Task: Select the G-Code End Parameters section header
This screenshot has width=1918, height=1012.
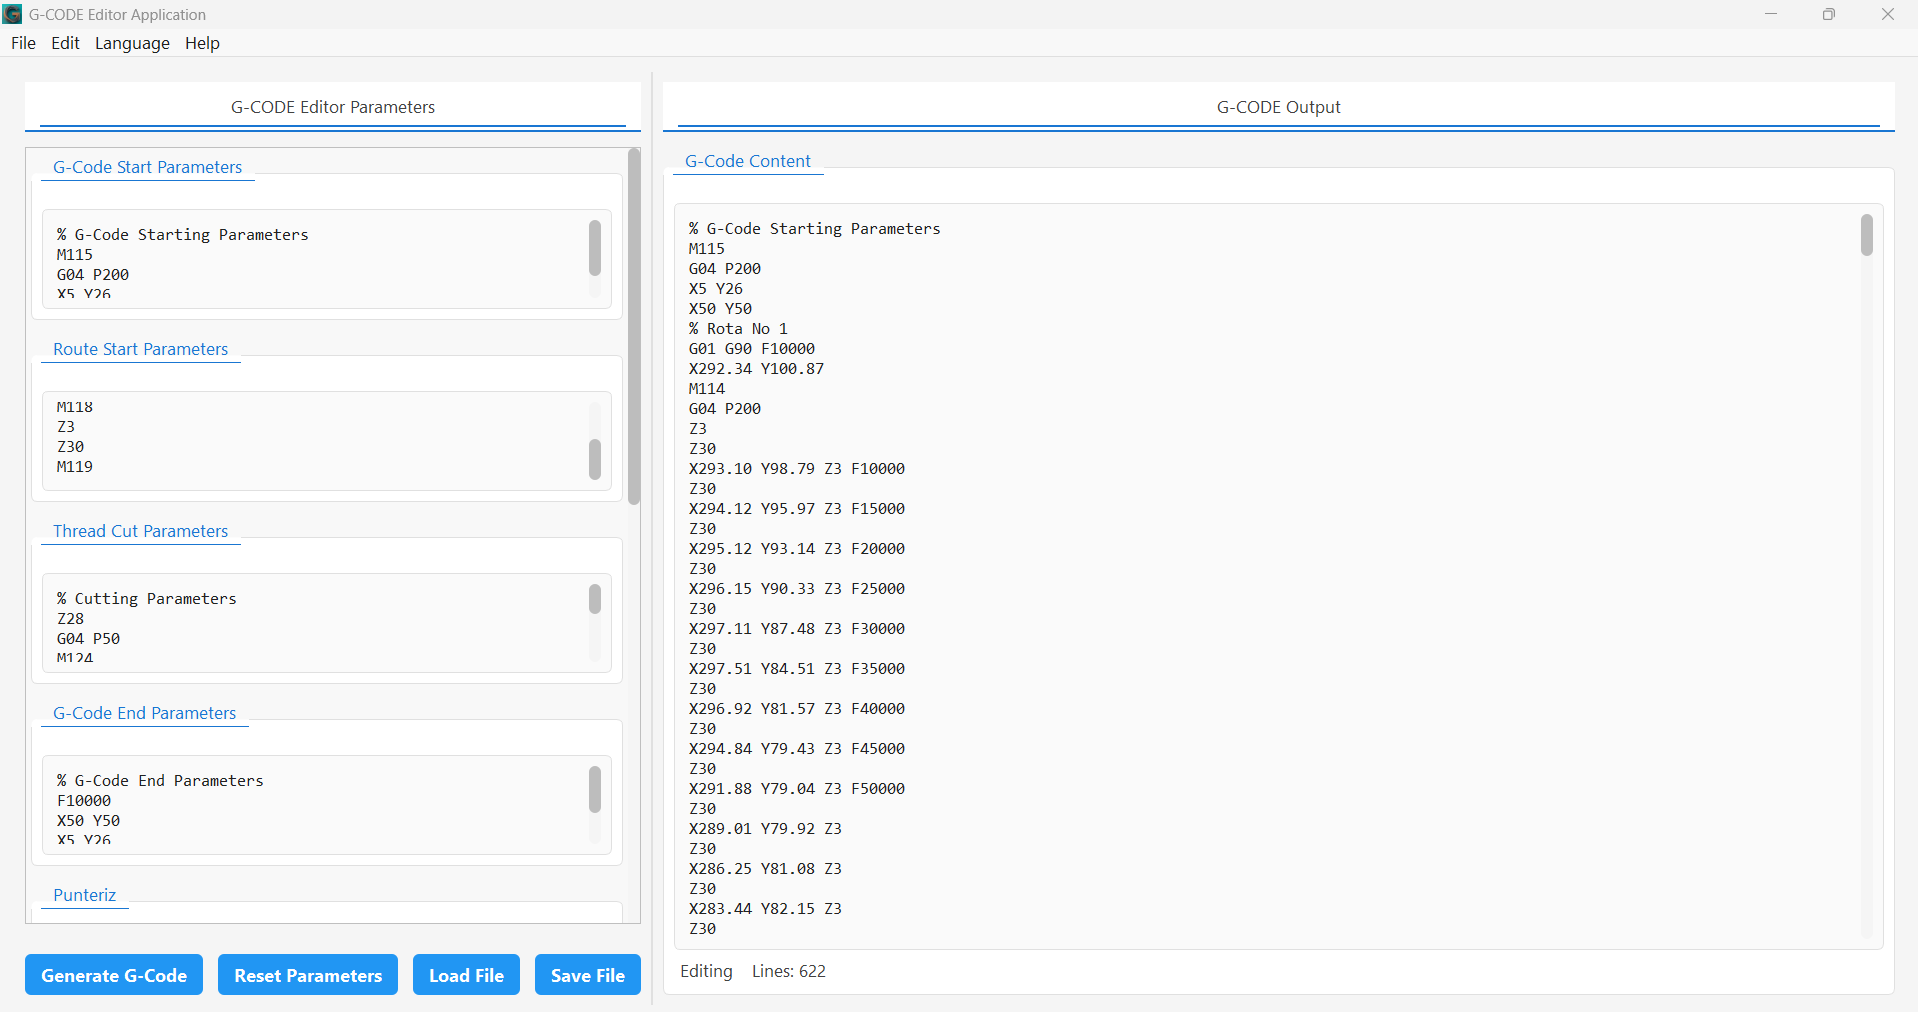Action: click(144, 713)
